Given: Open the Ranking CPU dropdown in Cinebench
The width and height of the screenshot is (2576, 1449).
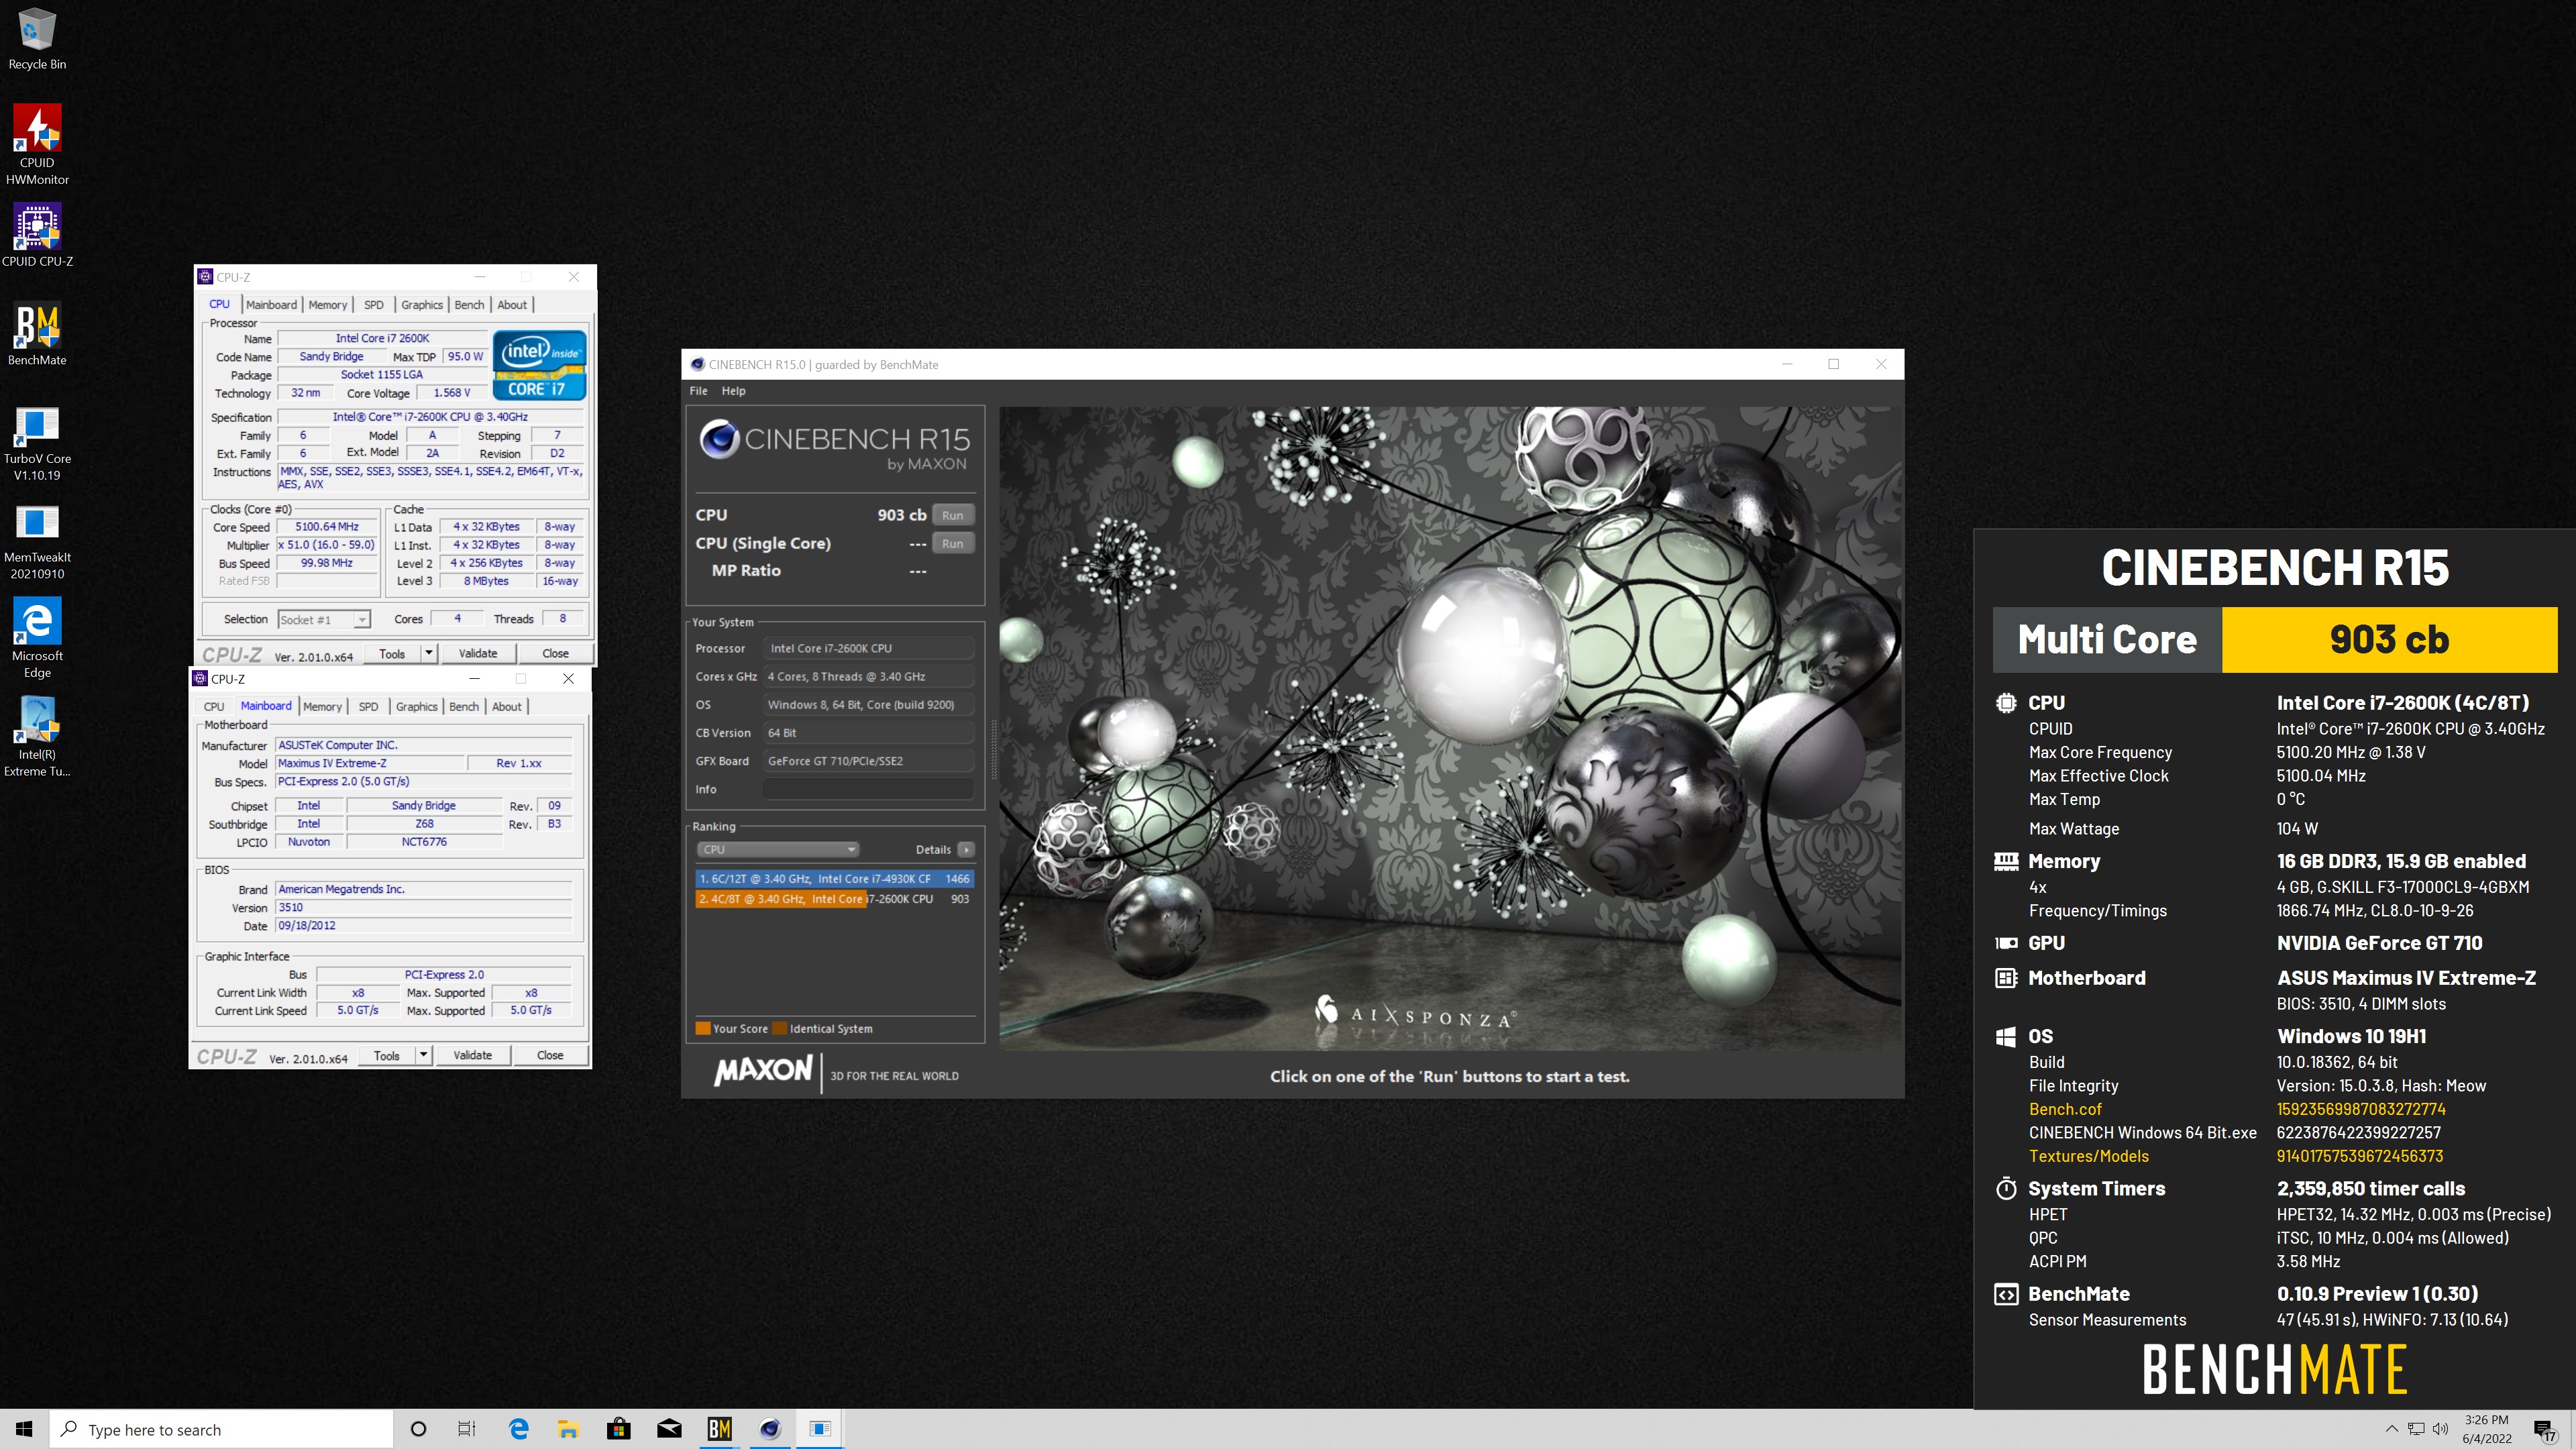Looking at the screenshot, I should pos(778,850).
